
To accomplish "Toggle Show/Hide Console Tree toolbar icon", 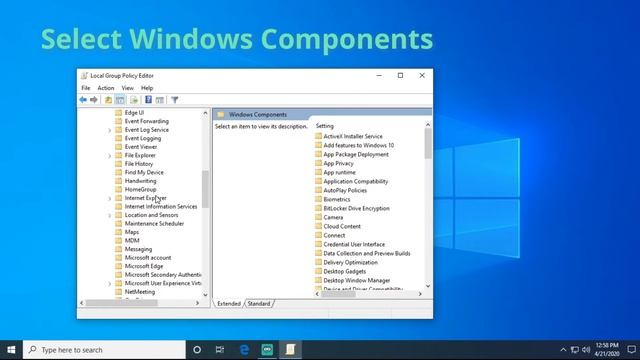I will coord(120,100).
